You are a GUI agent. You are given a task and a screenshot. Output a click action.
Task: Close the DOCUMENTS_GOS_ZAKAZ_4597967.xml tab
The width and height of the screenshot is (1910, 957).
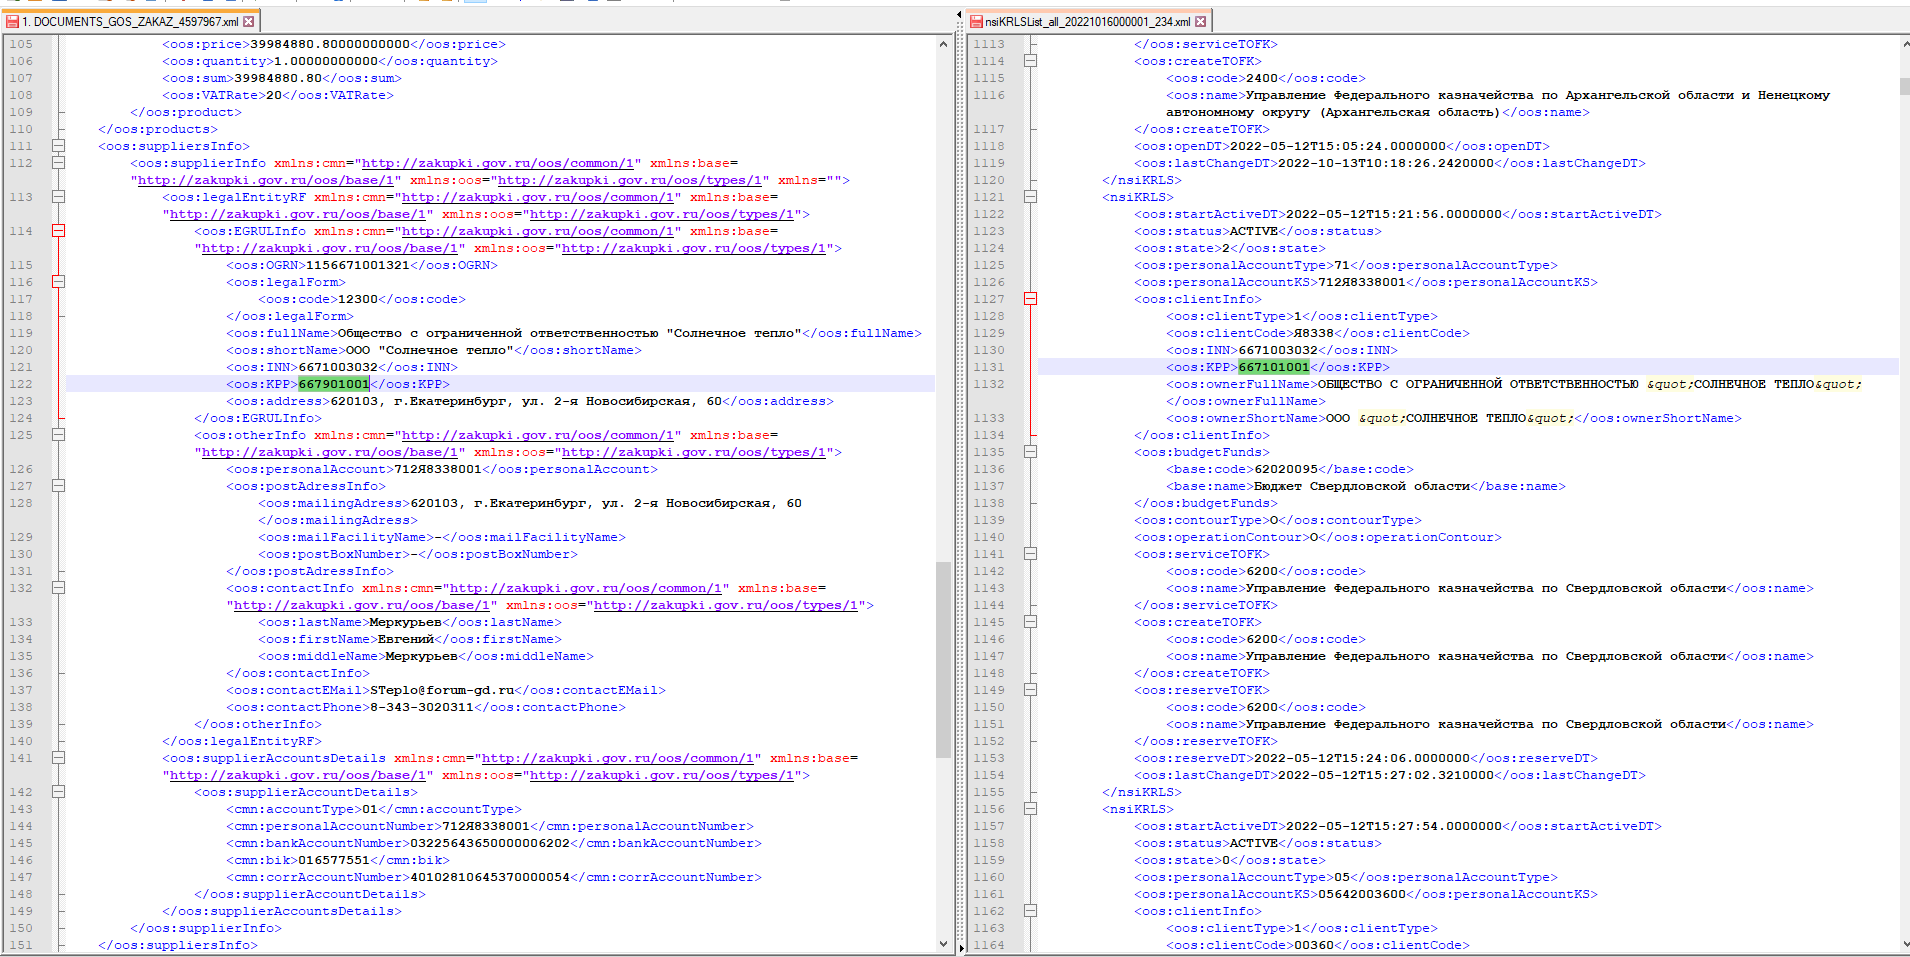pos(248,21)
